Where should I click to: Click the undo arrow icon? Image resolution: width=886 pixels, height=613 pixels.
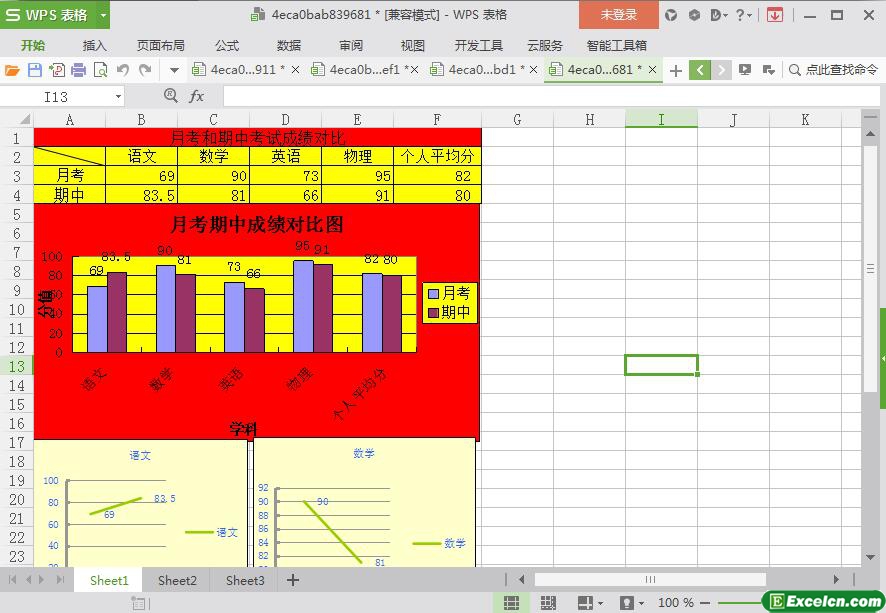coord(123,70)
